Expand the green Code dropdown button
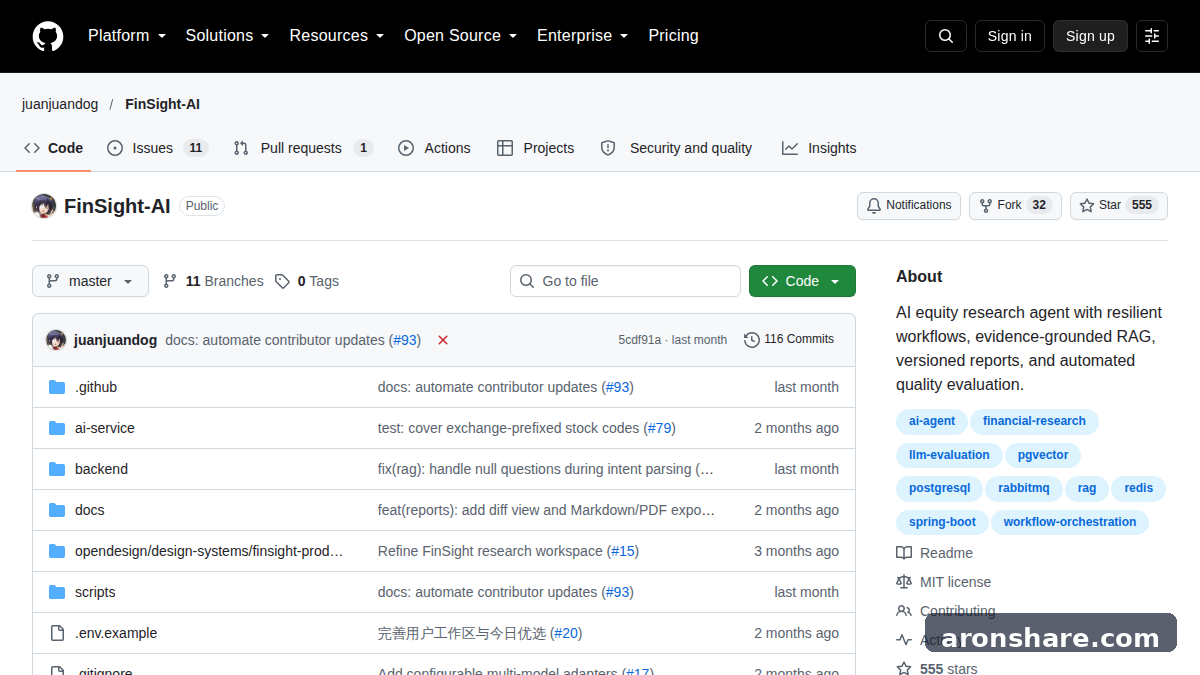The height and width of the screenshot is (675, 1200). (x=802, y=281)
